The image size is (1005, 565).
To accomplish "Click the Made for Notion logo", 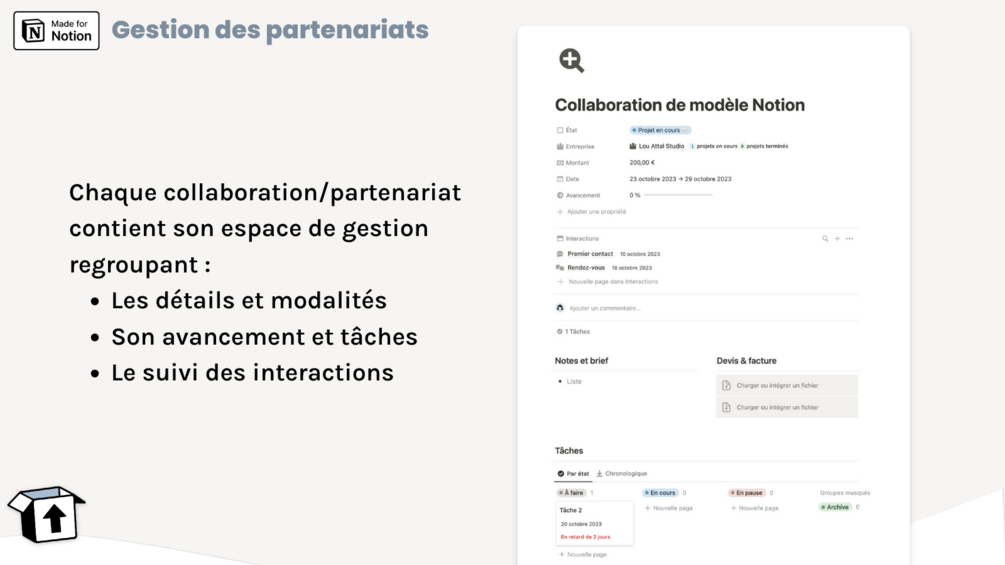I will [x=56, y=31].
